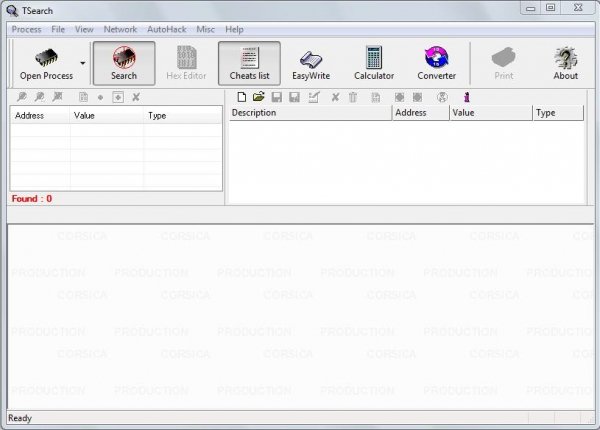Click the search results Value column header
The width and height of the screenshot is (600, 430).
(x=106, y=116)
